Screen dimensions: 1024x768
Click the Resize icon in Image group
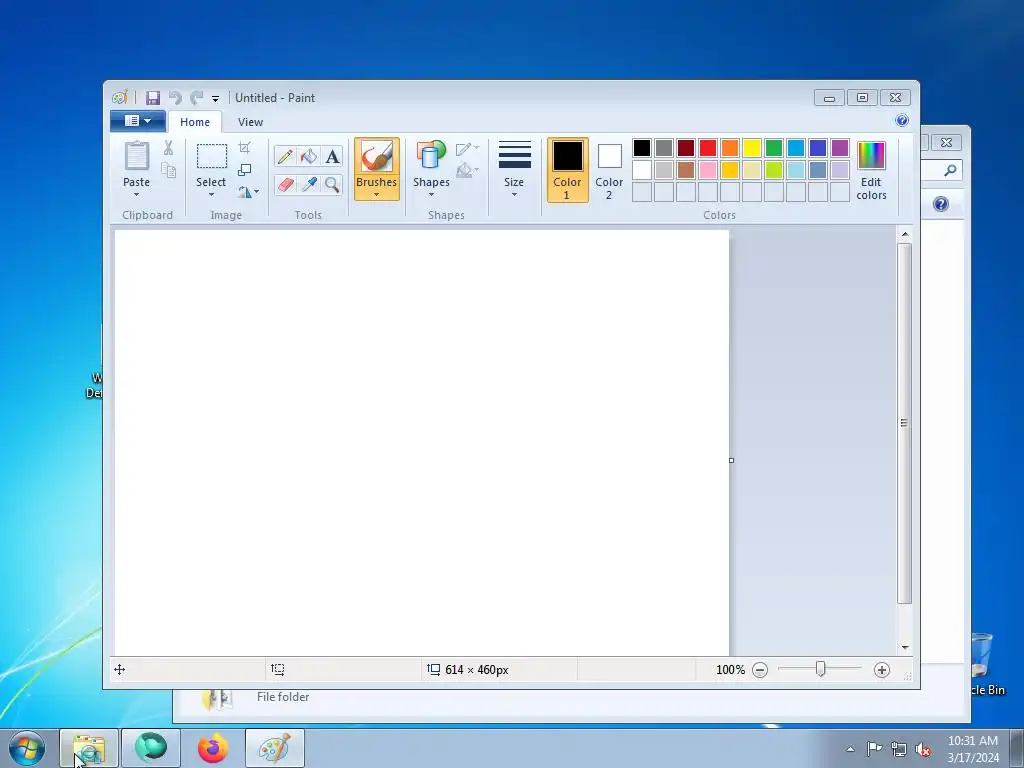click(244, 170)
